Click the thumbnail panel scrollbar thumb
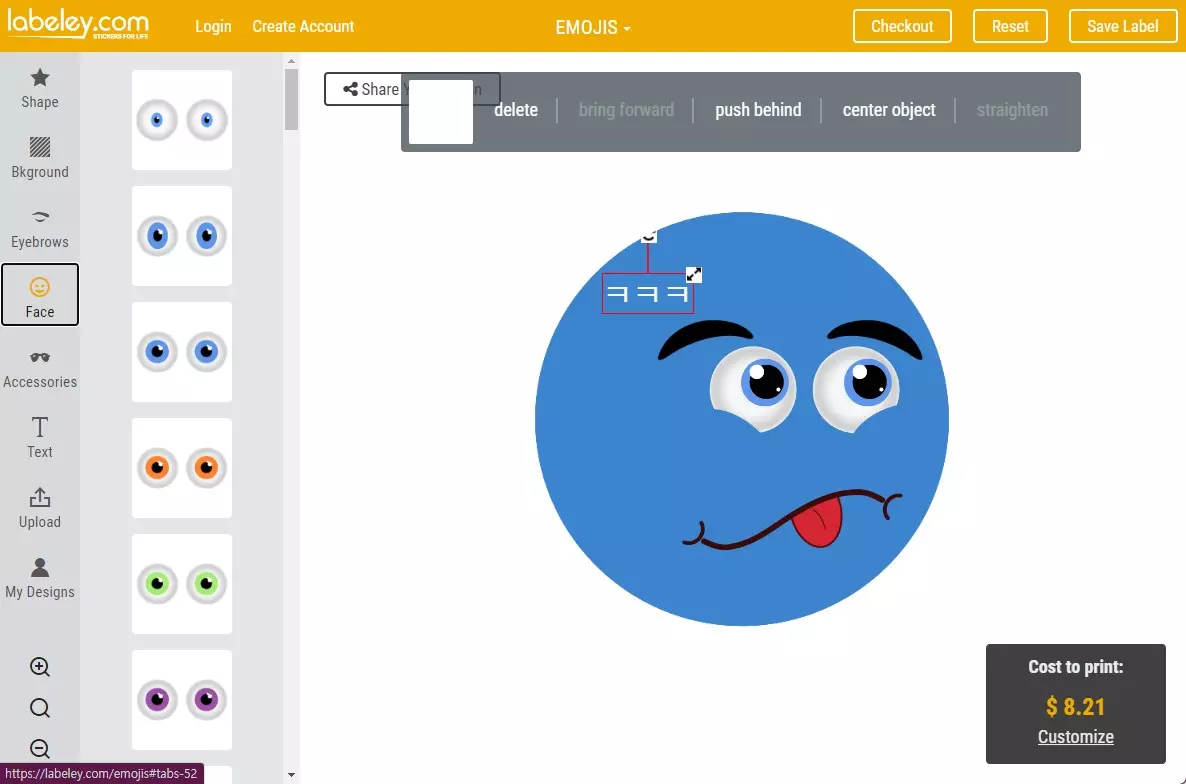The image size is (1186, 784). [291, 99]
